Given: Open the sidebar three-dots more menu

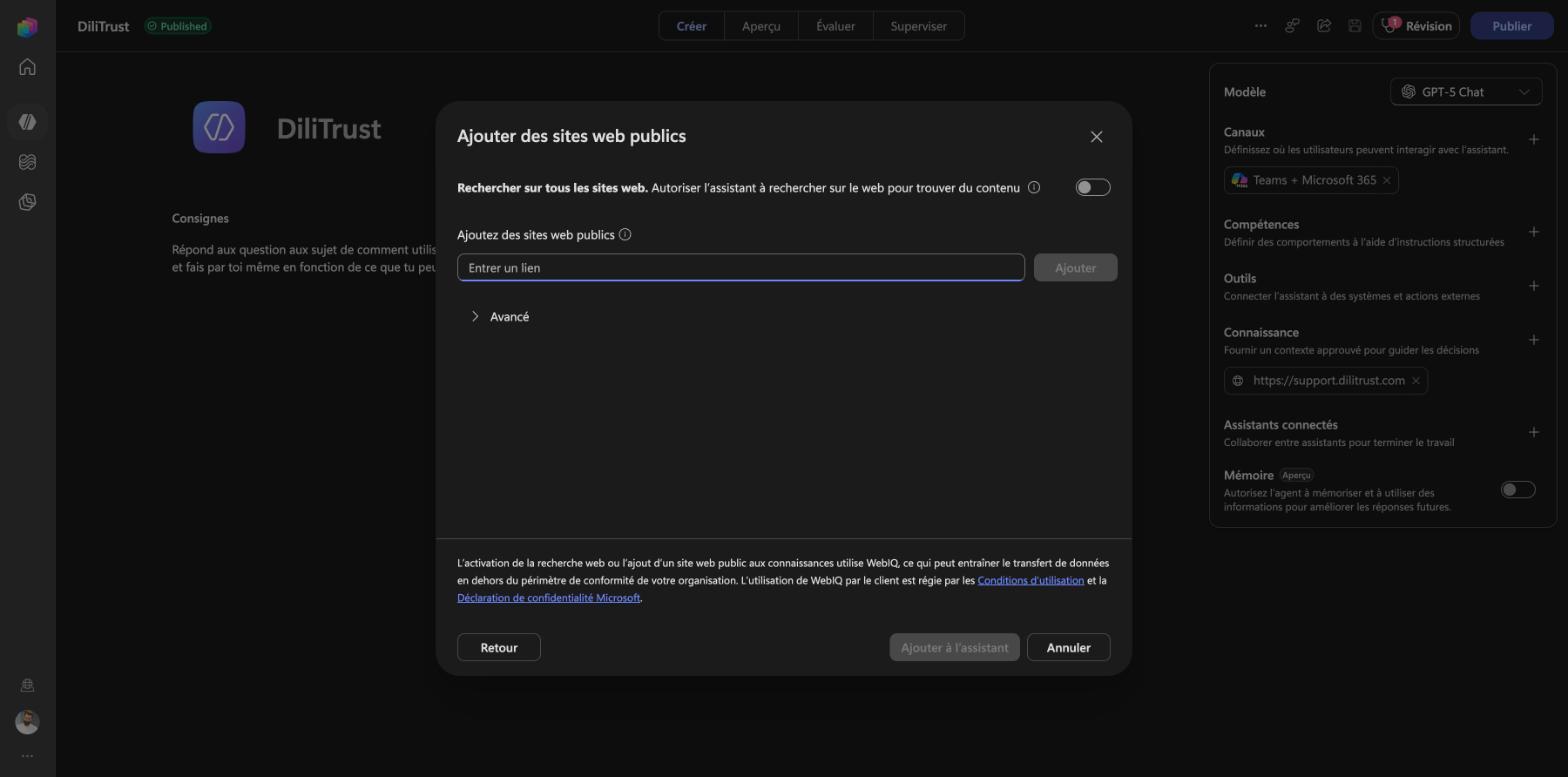Looking at the screenshot, I should point(27,756).
